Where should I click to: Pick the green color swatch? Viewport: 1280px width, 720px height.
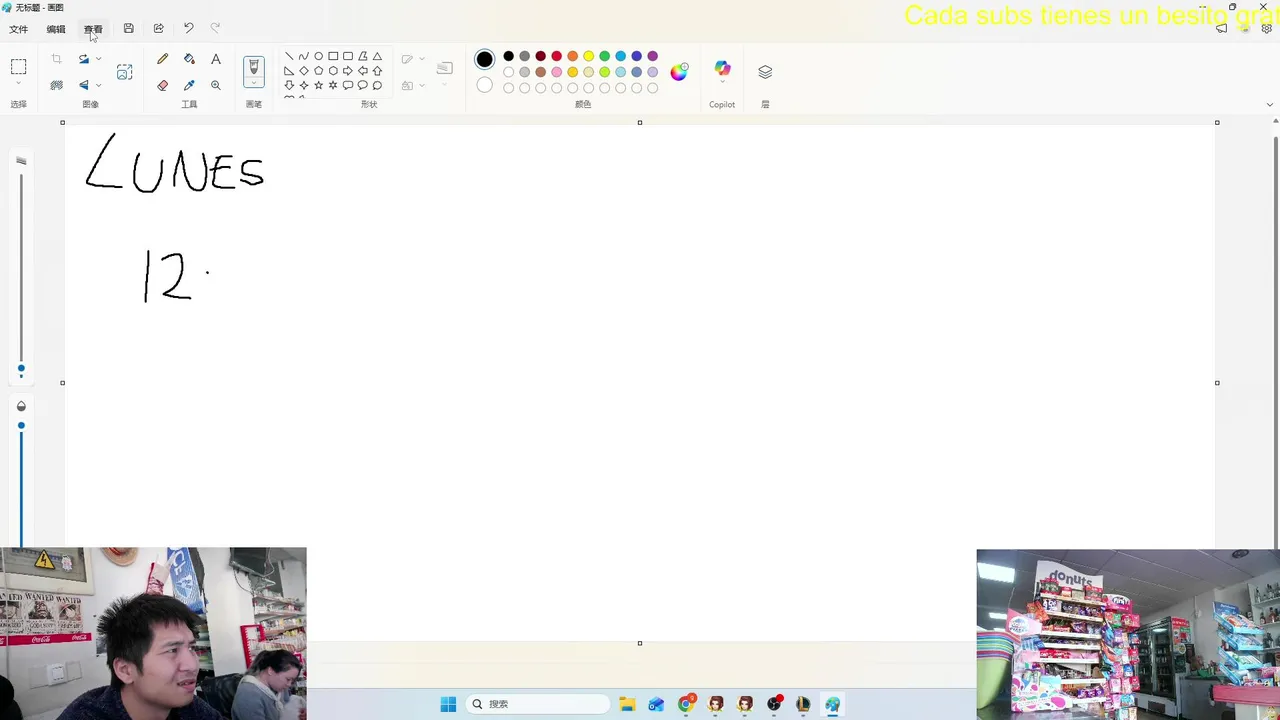coord(604,56)
